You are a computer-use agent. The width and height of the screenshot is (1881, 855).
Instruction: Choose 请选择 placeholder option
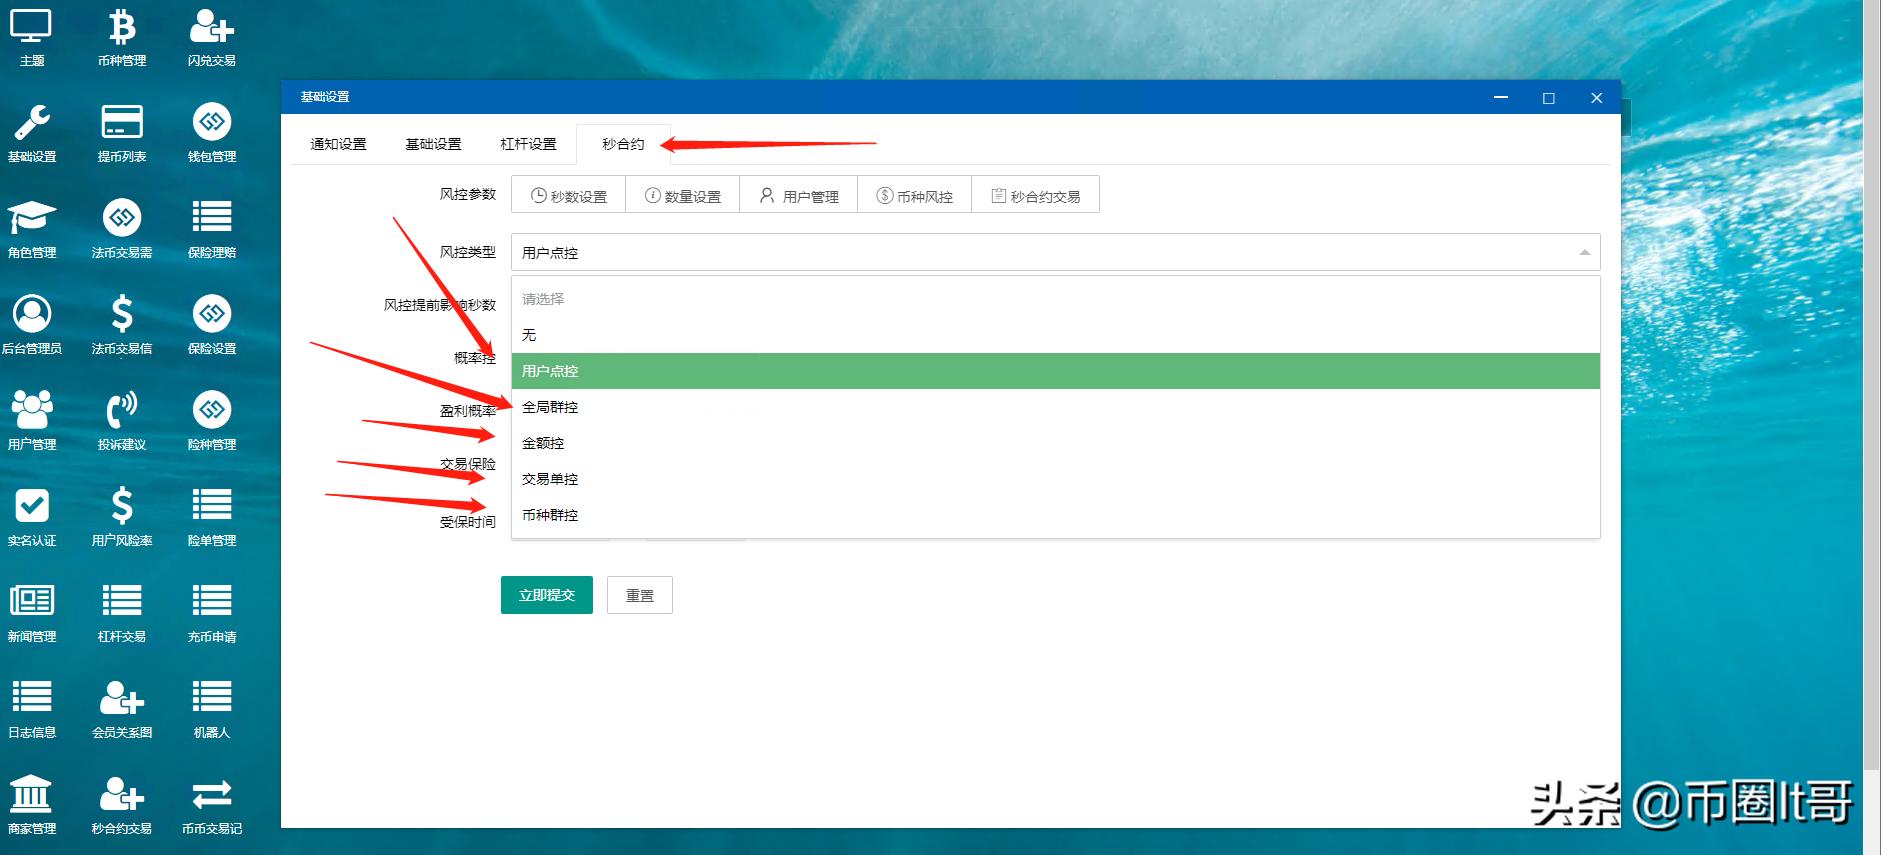pyautogui.click(x=1056, y=299)
